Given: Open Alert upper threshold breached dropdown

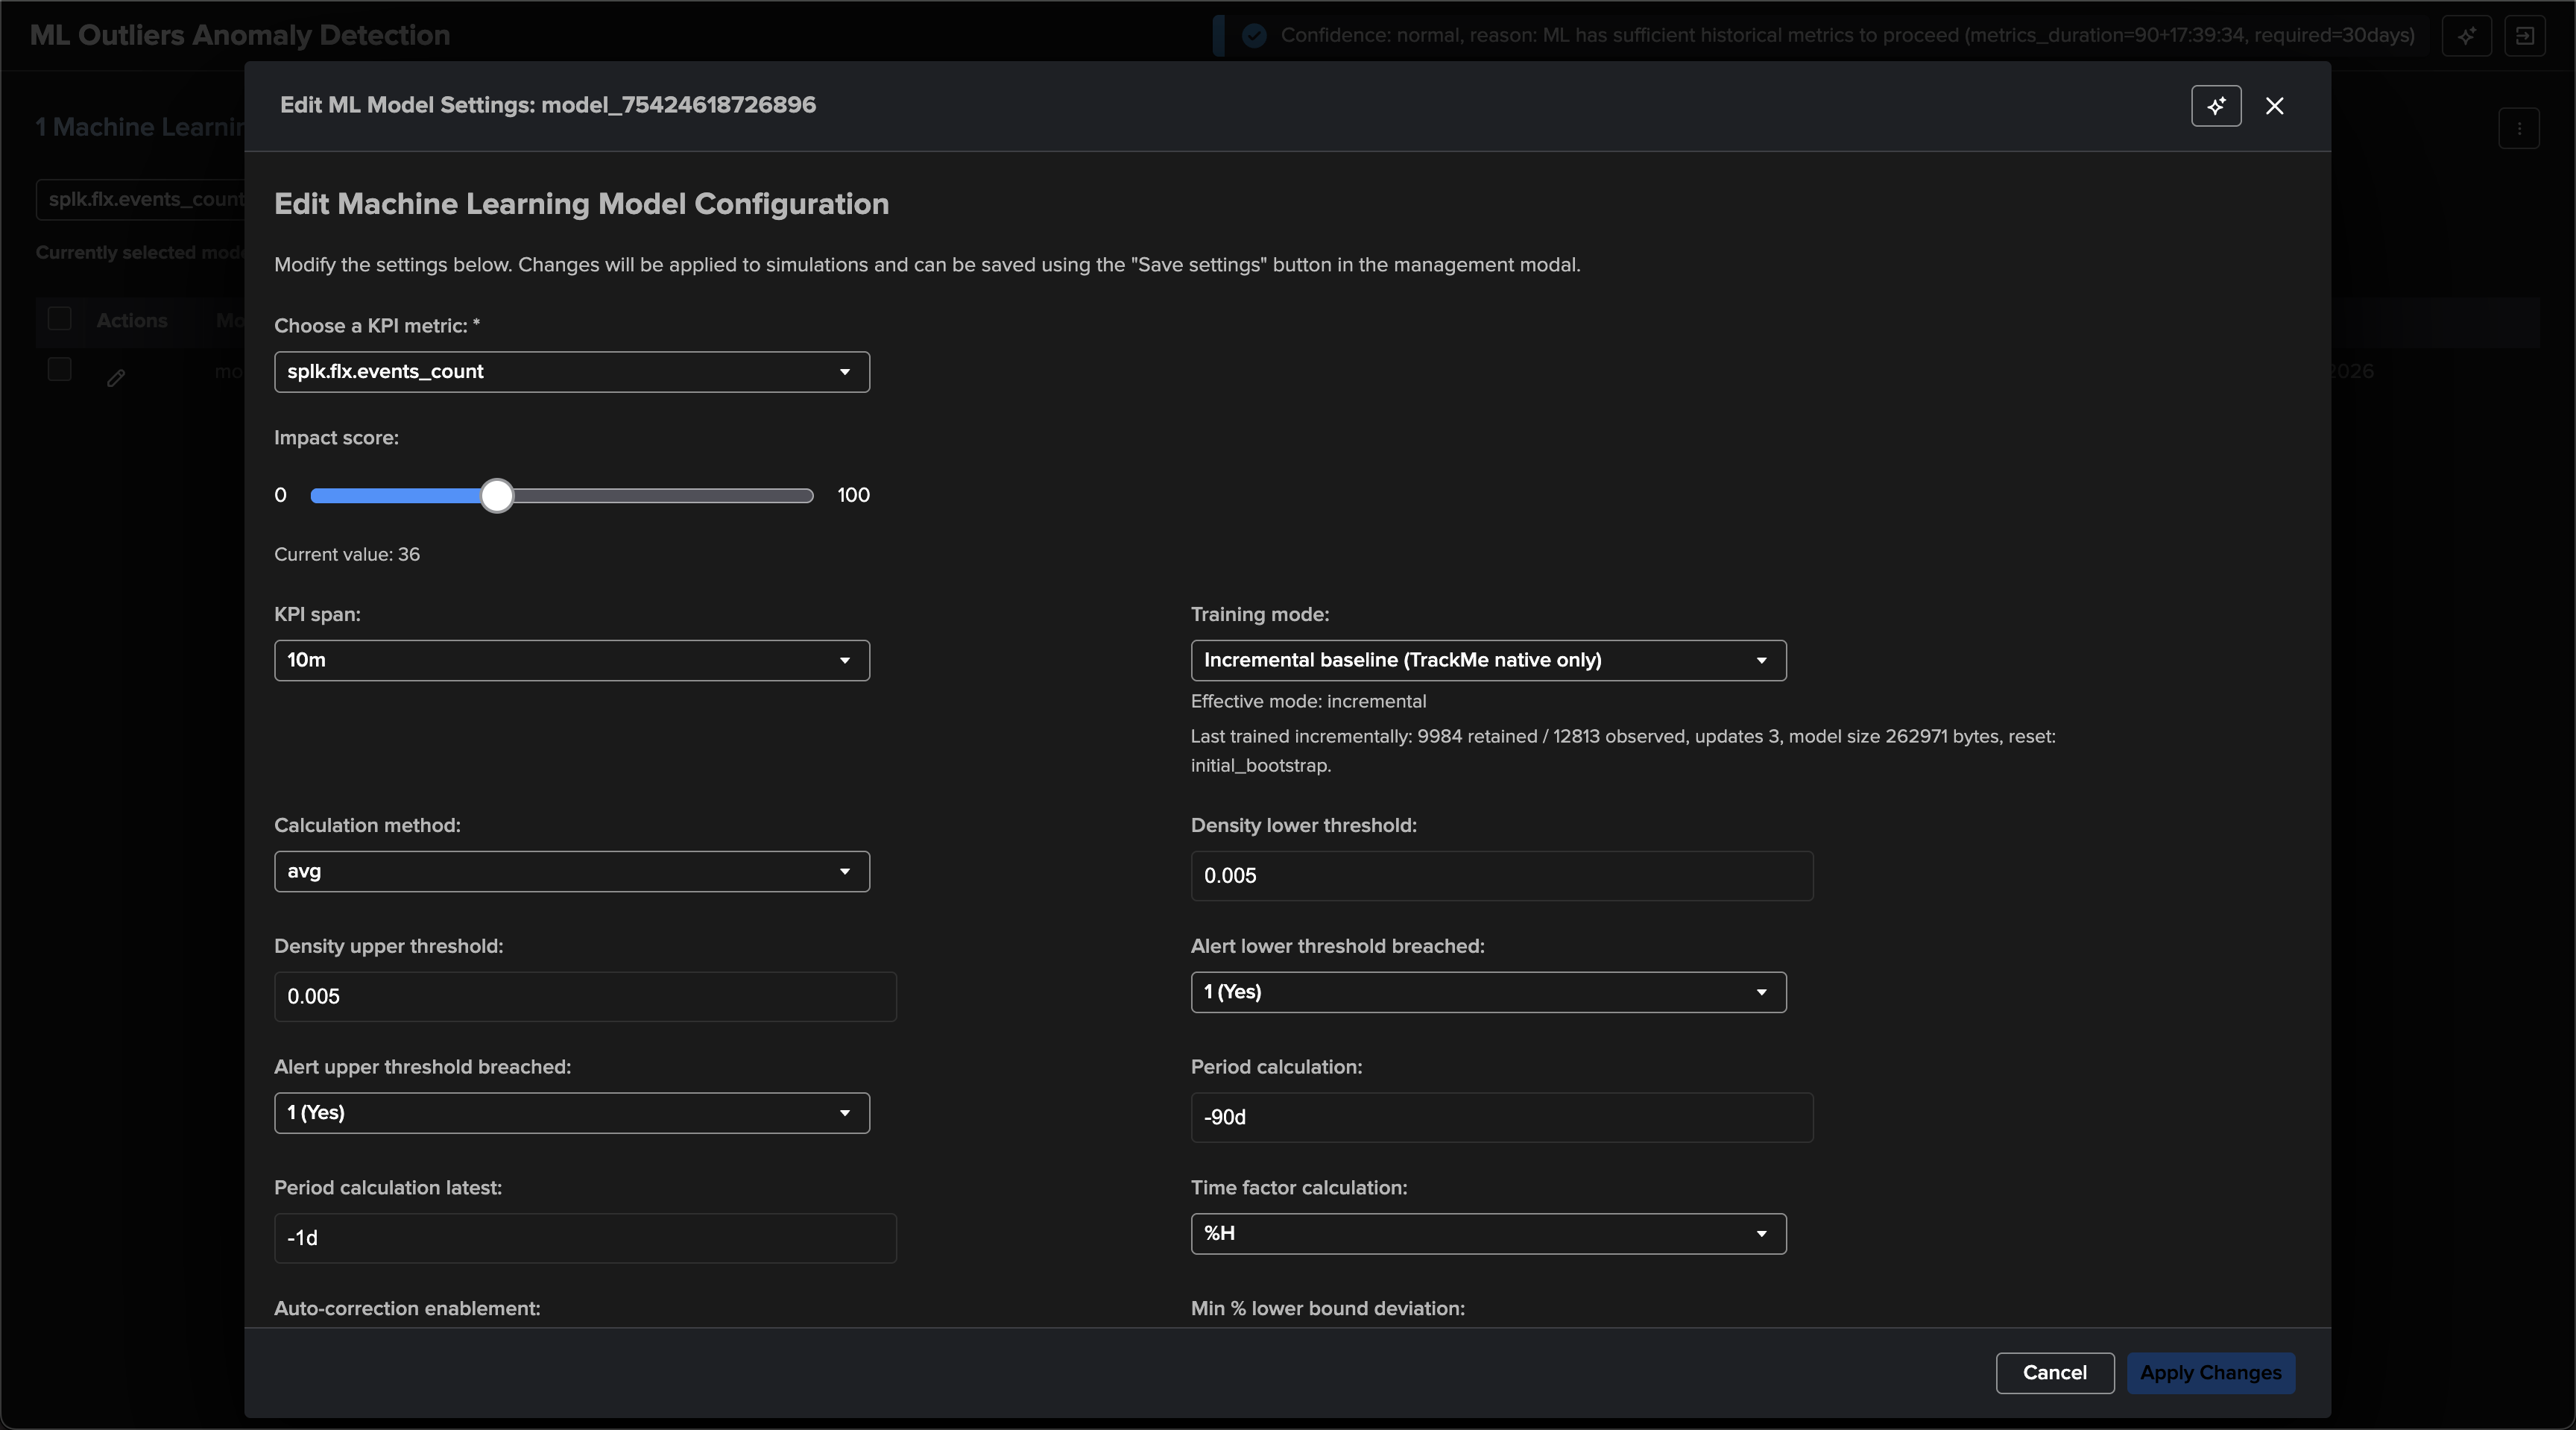Looking at the screenshot, I should click(x=572, y=1113).
